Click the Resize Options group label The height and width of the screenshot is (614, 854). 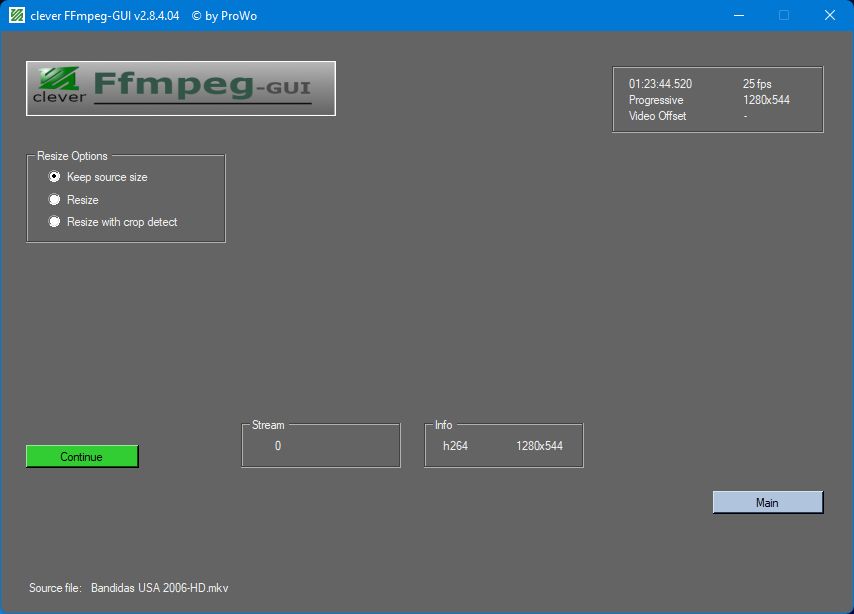[x=72, y=156]
